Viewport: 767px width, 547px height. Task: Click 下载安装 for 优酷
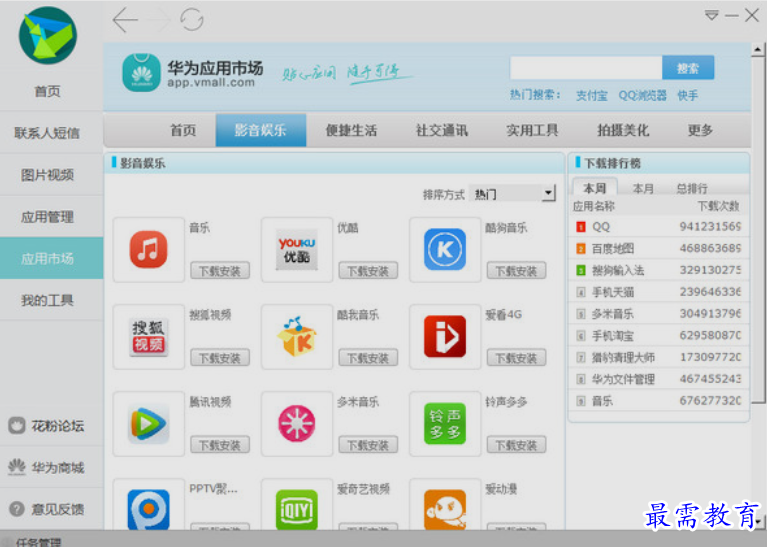tap(368, 271)
